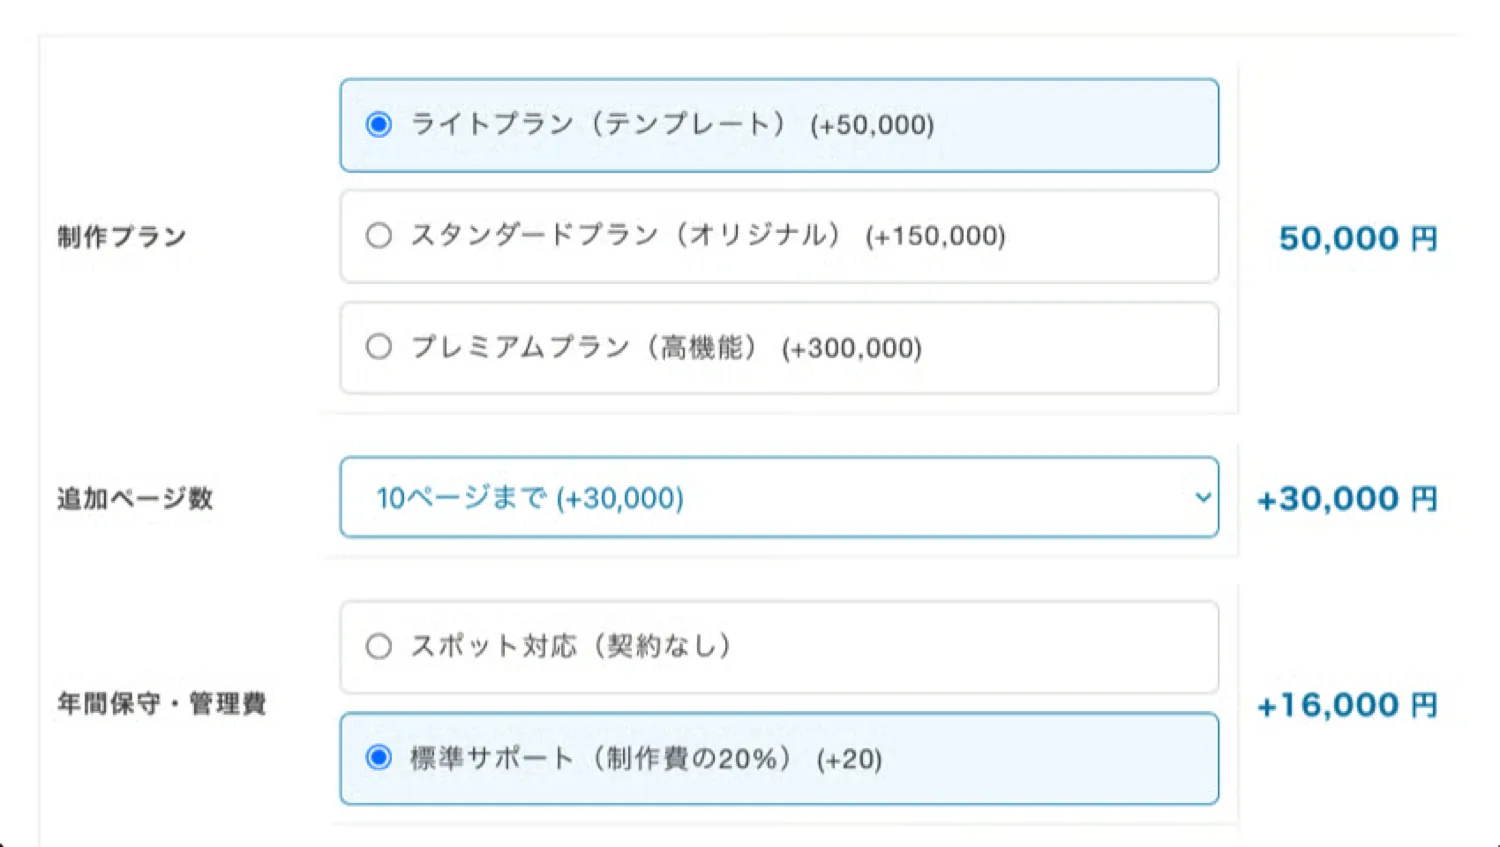Image resolution: width=1500 pixels, height=847 pixels.
Task: Click the +16,000 円 maintenance price
Action: point(1346,706)
